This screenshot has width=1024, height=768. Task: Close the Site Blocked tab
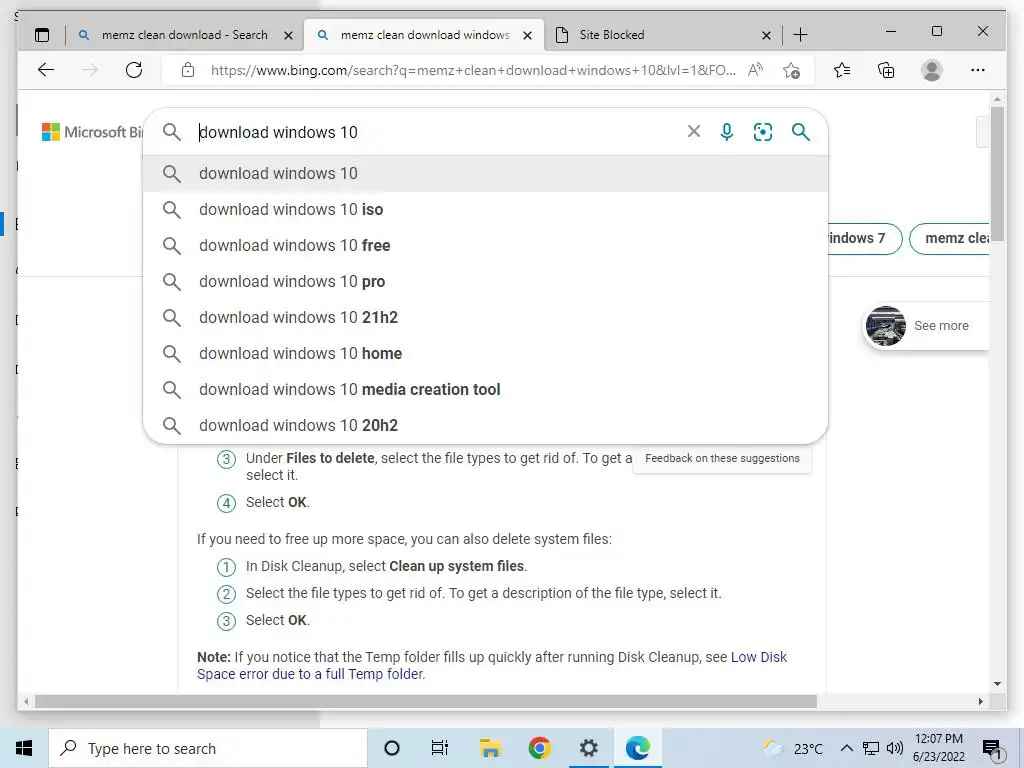(x=767, y=35)
